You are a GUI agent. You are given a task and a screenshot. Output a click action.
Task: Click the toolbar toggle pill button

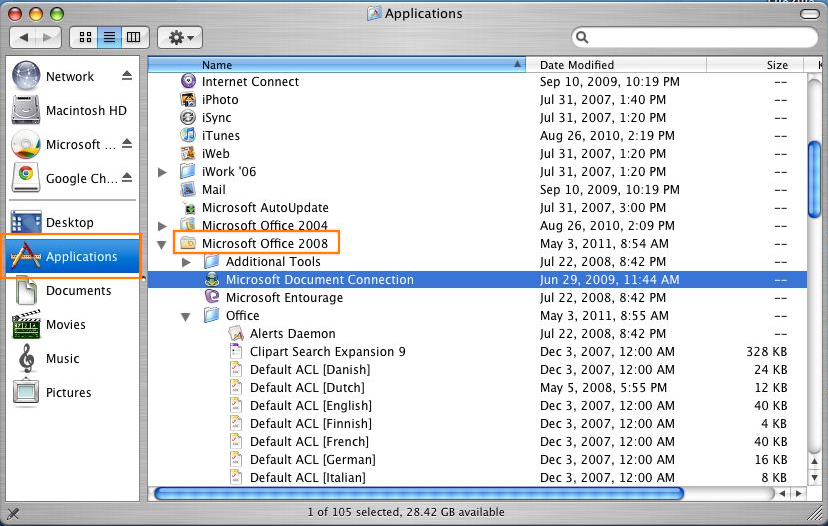click(x=810, y=14)
